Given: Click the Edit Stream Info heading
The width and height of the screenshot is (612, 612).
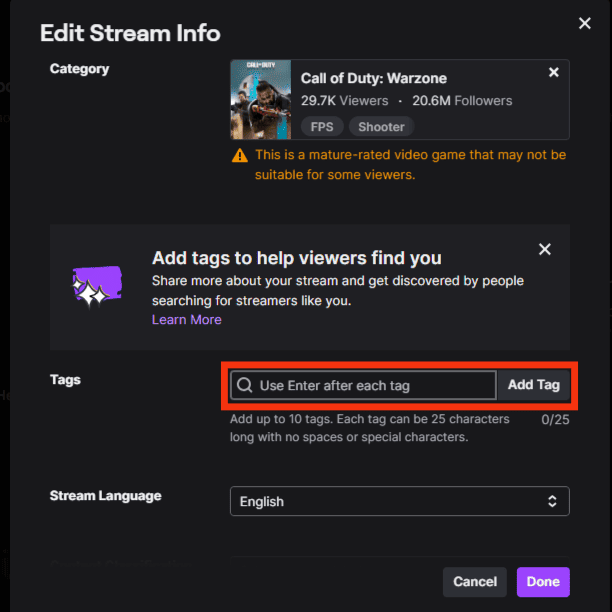Looking at the screenshot, I should pyautogui.click(x=130, y=33).
